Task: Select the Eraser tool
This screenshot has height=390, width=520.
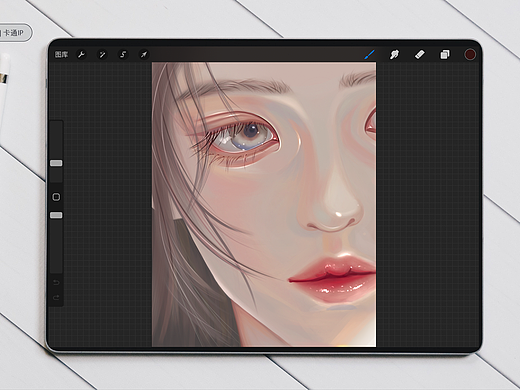Action: point(420,54)
